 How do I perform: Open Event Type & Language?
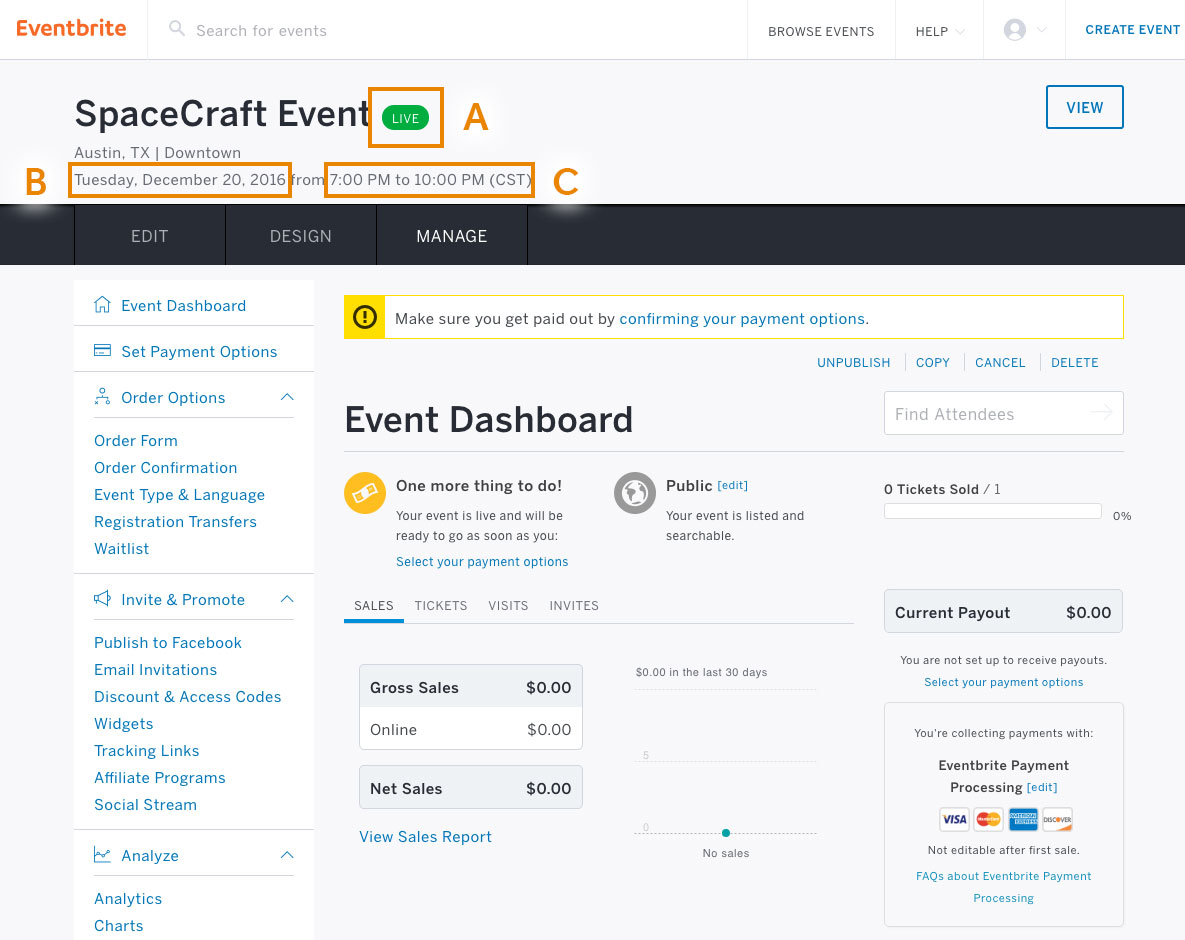coord(179,494)
